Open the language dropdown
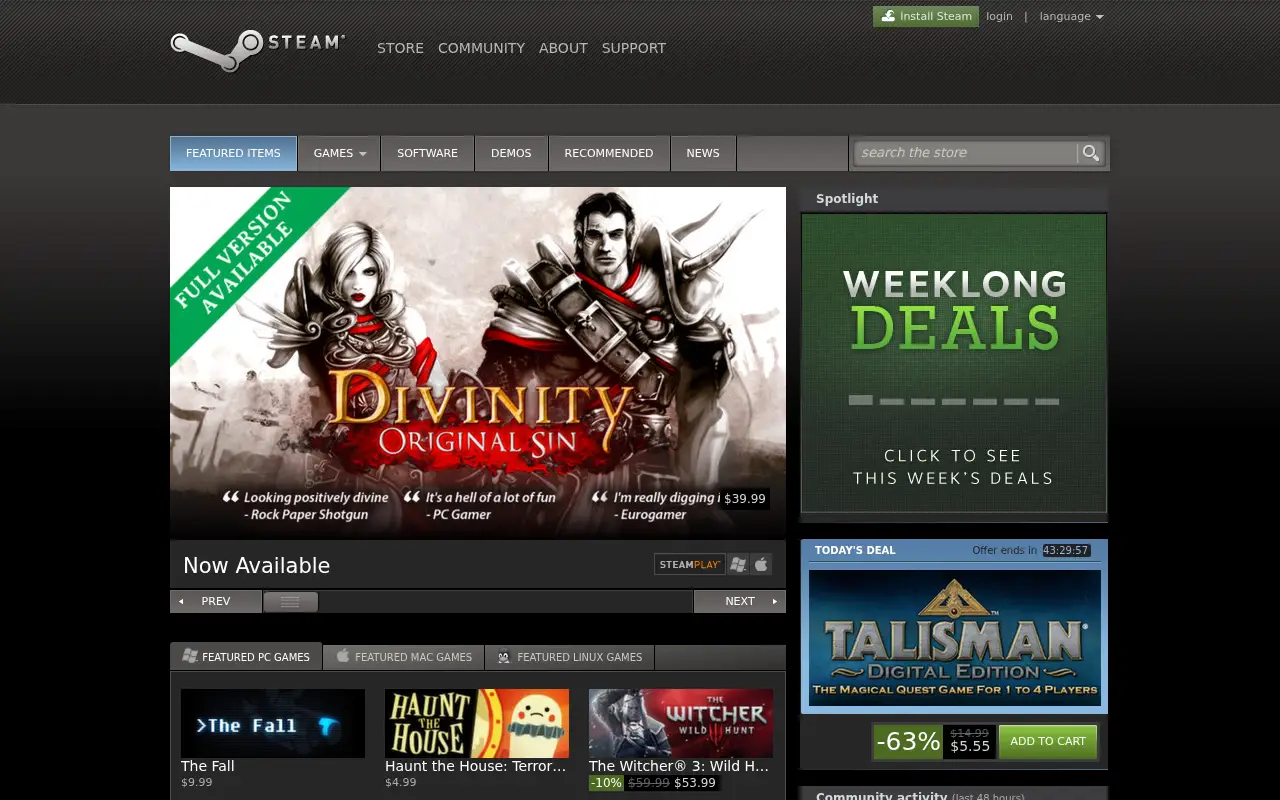 click(1071, 16)
